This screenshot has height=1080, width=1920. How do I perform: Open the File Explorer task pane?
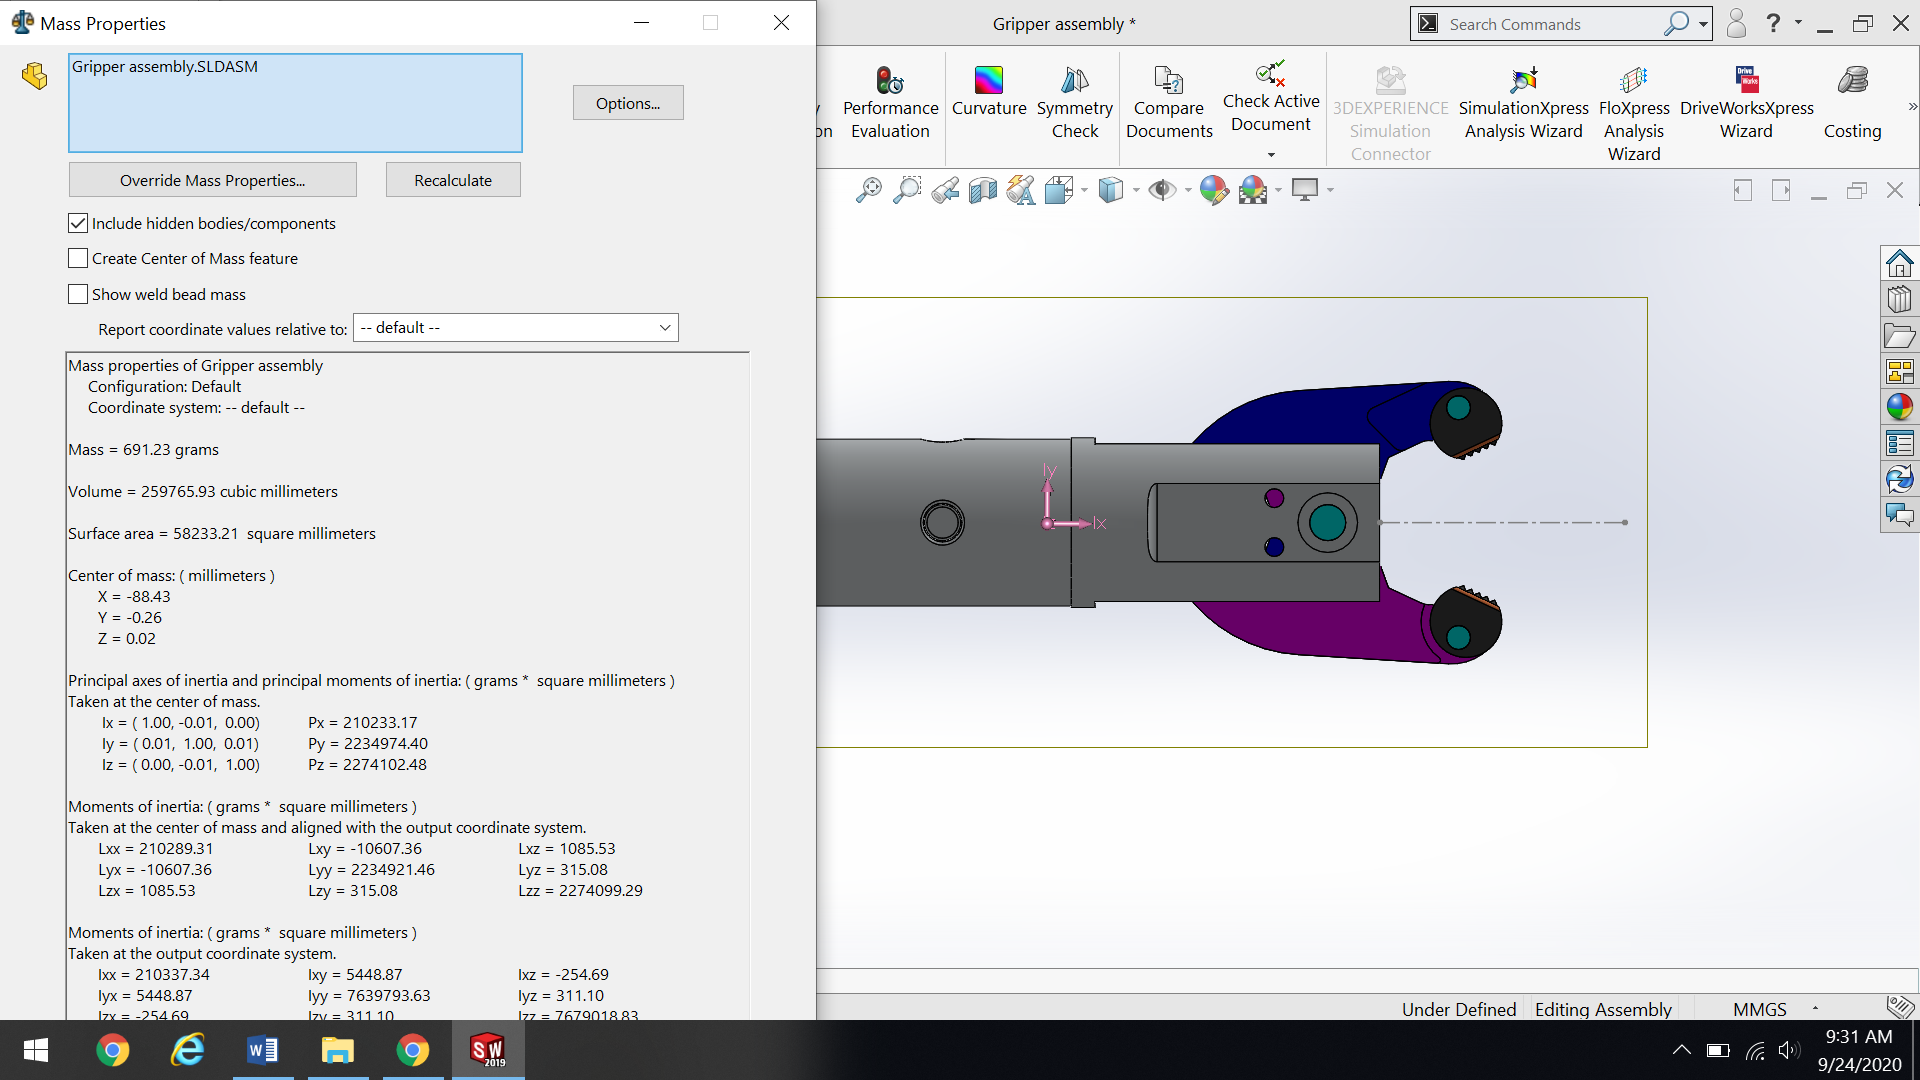pos(1899,336)
